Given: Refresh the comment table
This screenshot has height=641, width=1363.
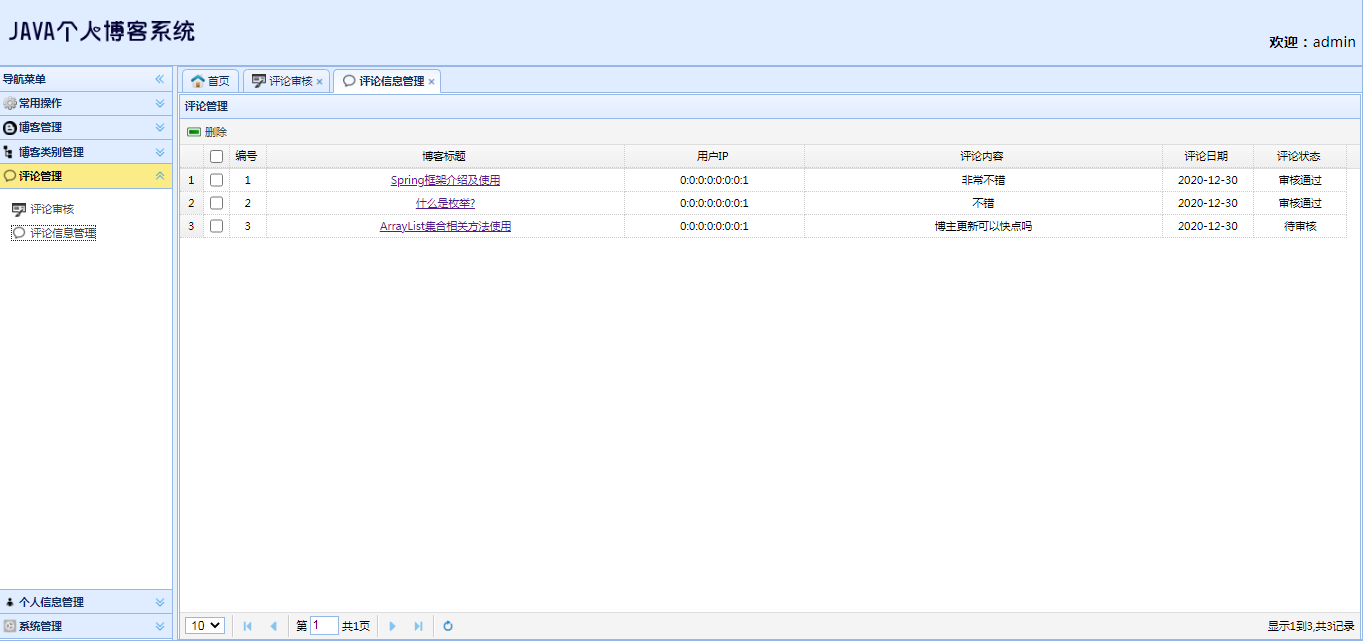Looking at the screenshot, I should pyautogui.click(x=448, y=626).
